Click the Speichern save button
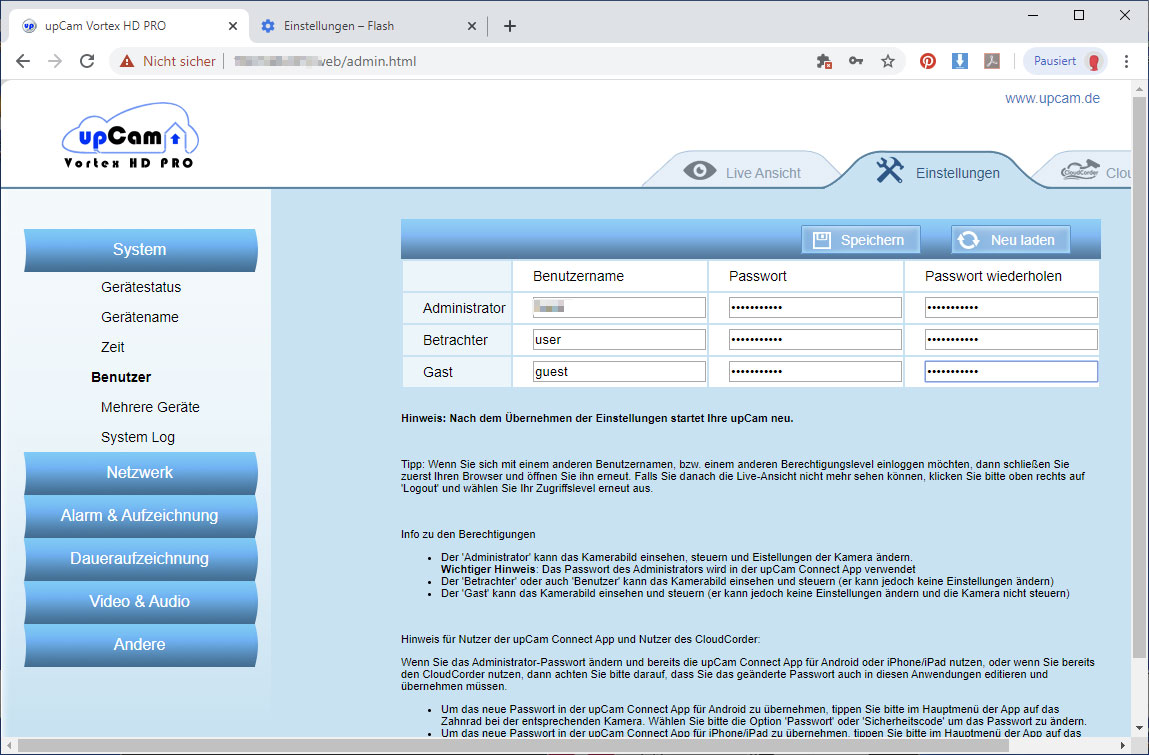The height and width of the screenshot is (755, 1149). point(860,240)
